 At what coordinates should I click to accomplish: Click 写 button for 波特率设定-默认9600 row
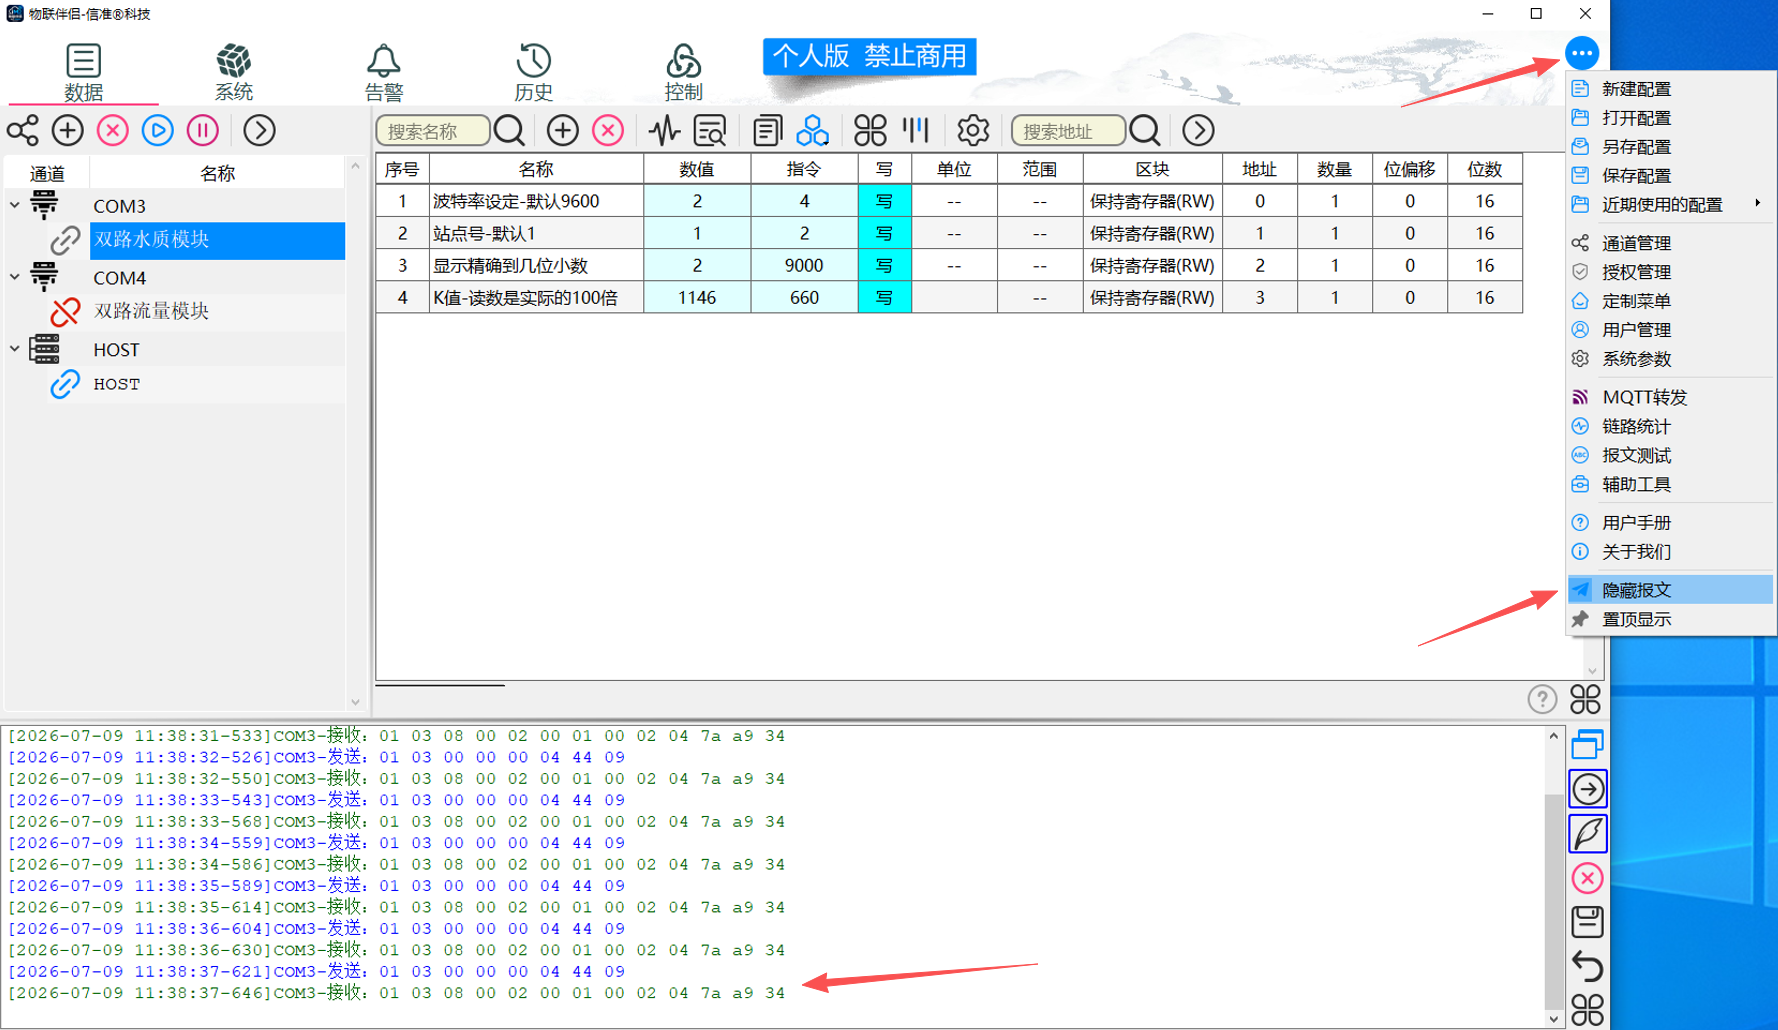click(x=884, y=201)
